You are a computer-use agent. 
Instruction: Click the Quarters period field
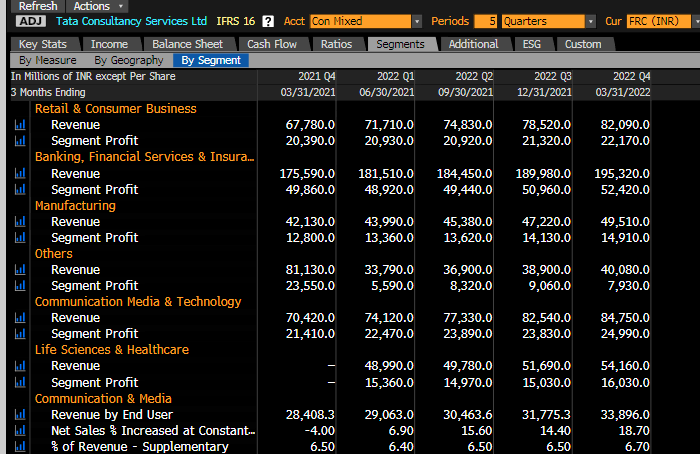543,21
